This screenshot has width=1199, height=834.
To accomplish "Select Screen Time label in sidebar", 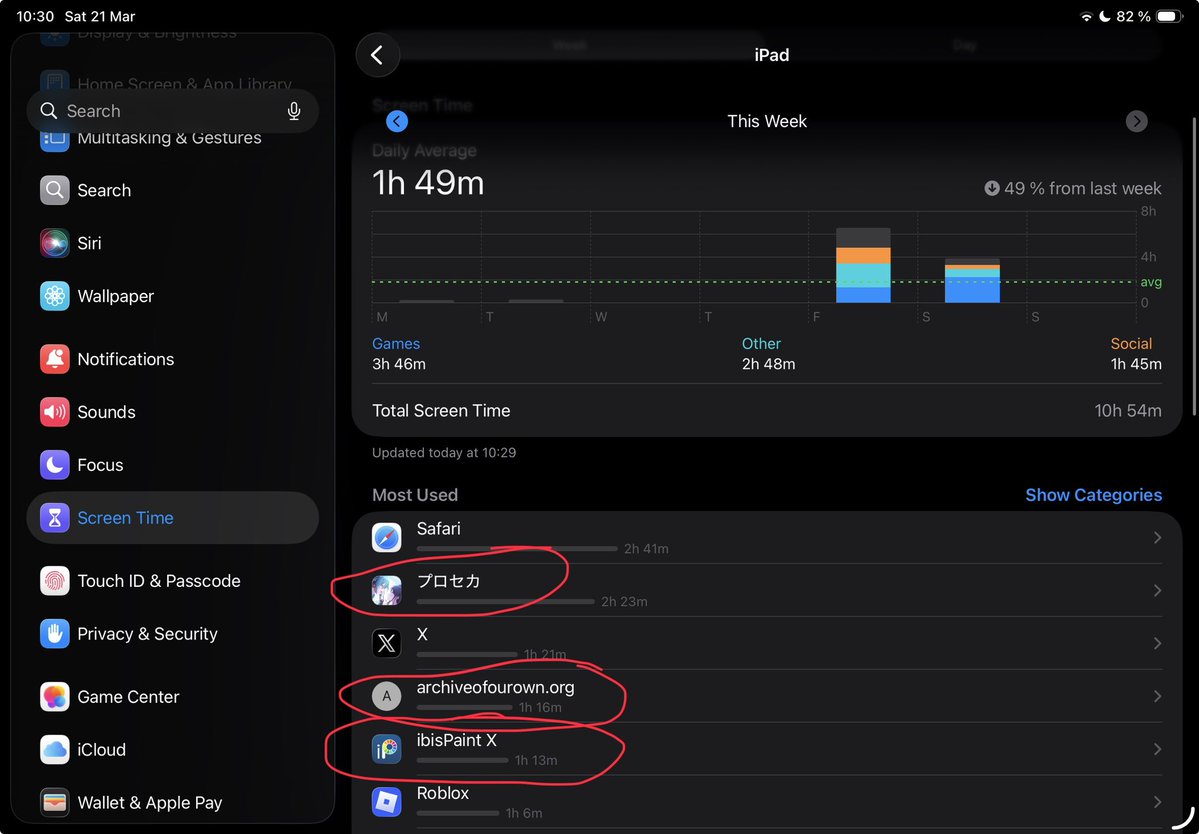I will (x=125, y=518).
